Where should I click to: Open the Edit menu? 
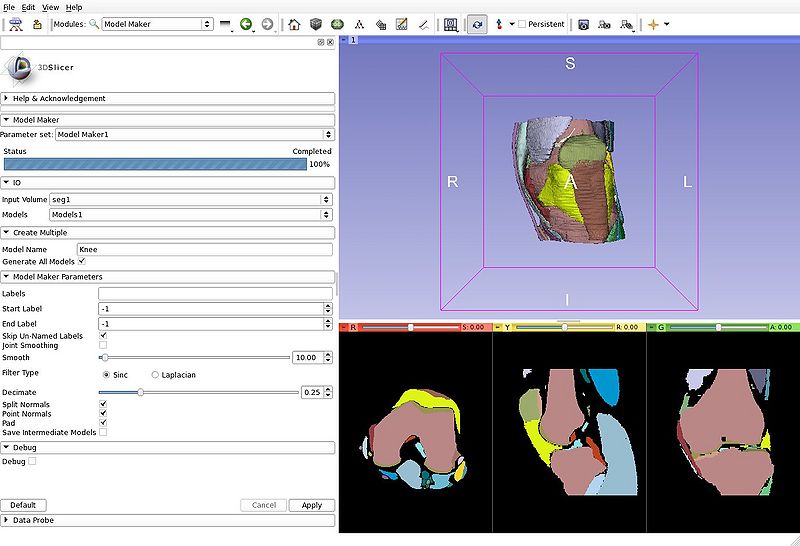tap(28, 7)
